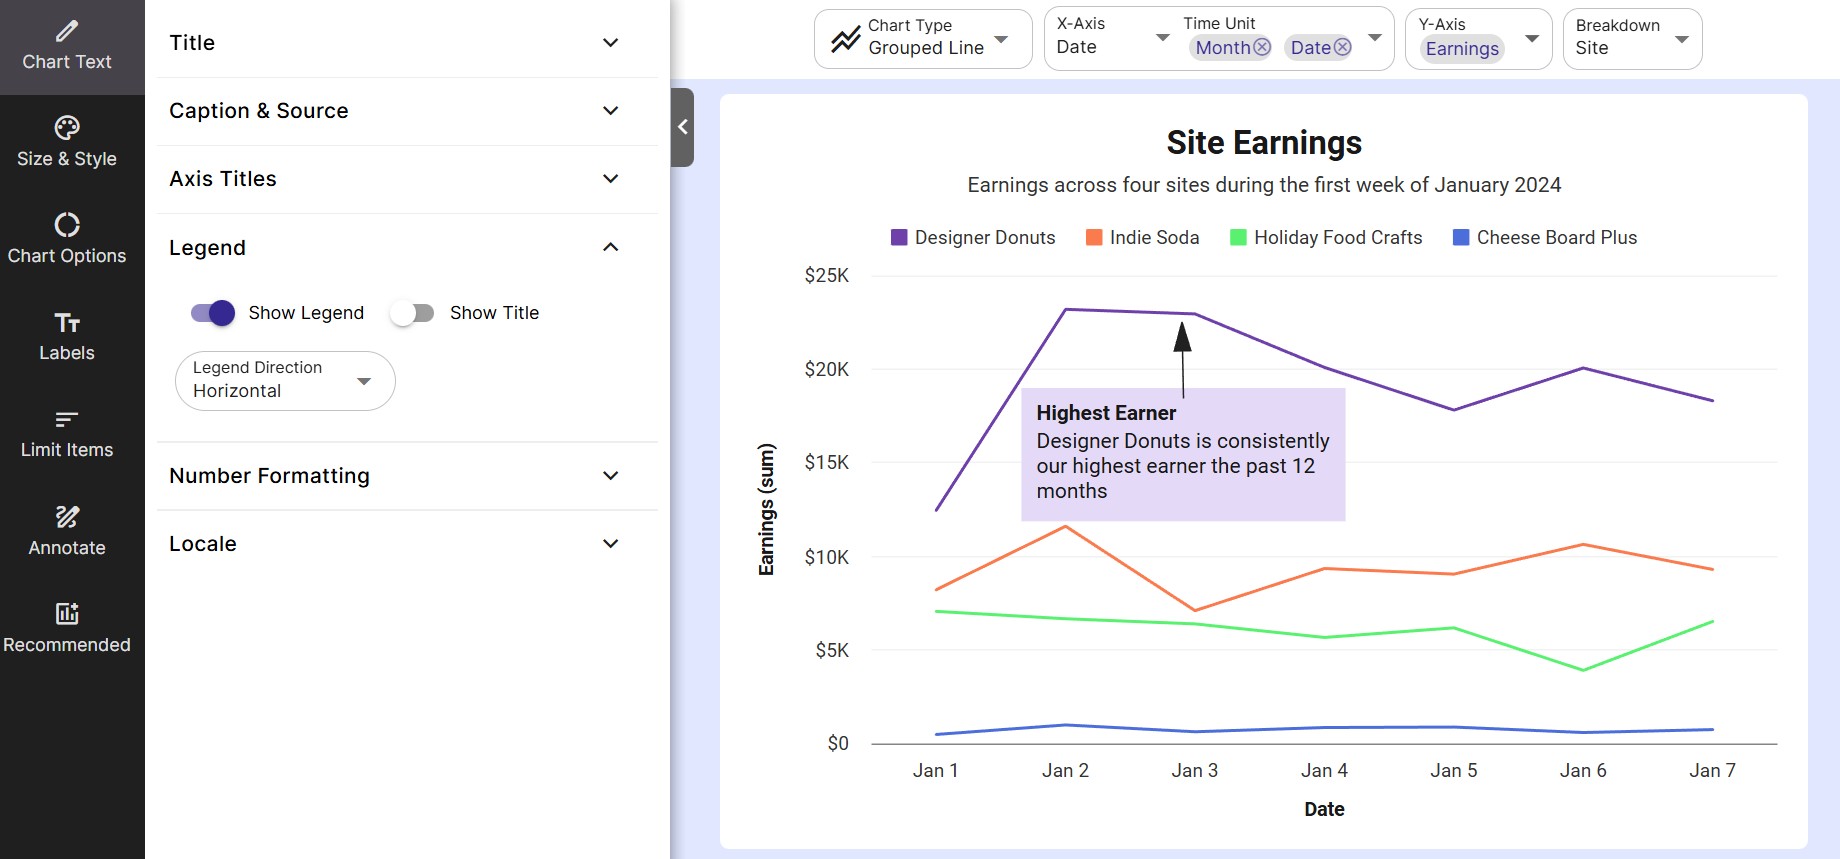Image resolution: width=1840 pixels, height=859 pixels.
Task: Open the Annotate tool icon
Action: 67,517
